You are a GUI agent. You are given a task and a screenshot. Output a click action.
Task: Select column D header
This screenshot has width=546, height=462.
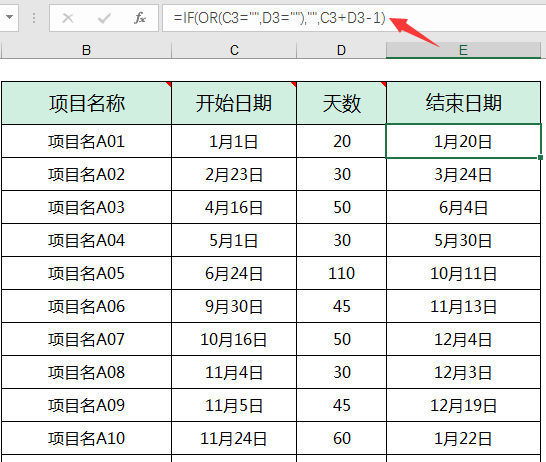[x=341, y=50]
